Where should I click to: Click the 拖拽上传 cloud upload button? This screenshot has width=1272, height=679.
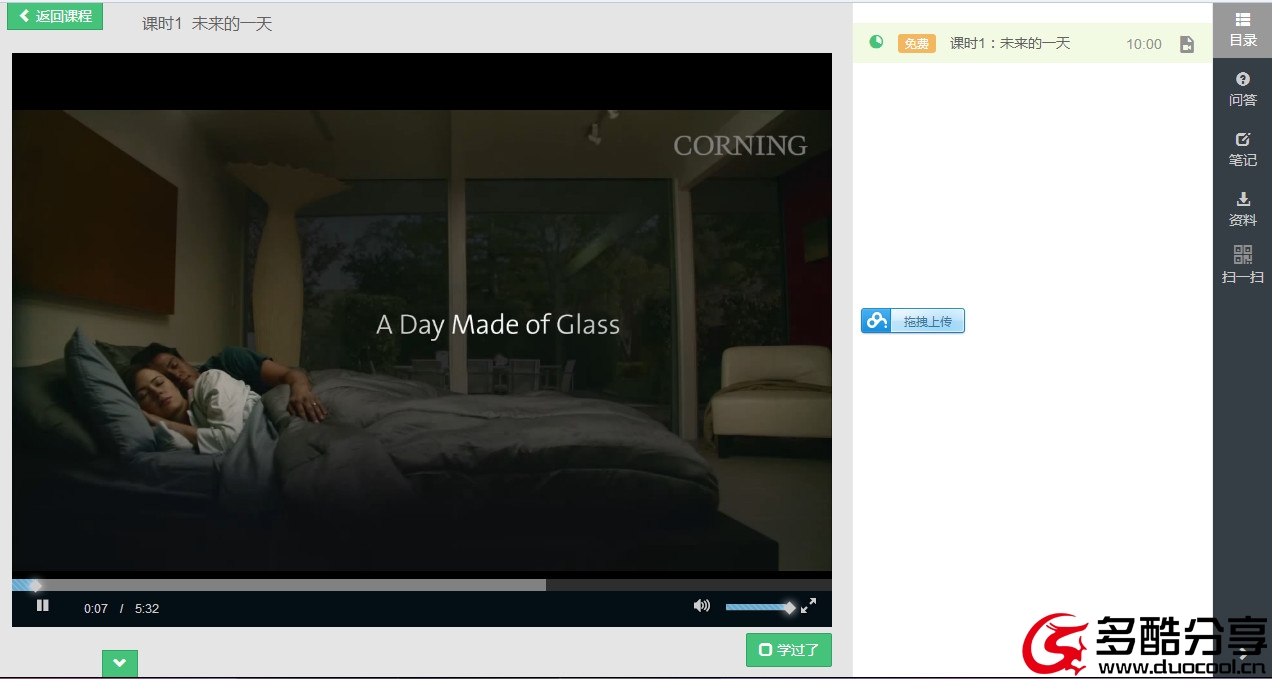tap(913, 321)
